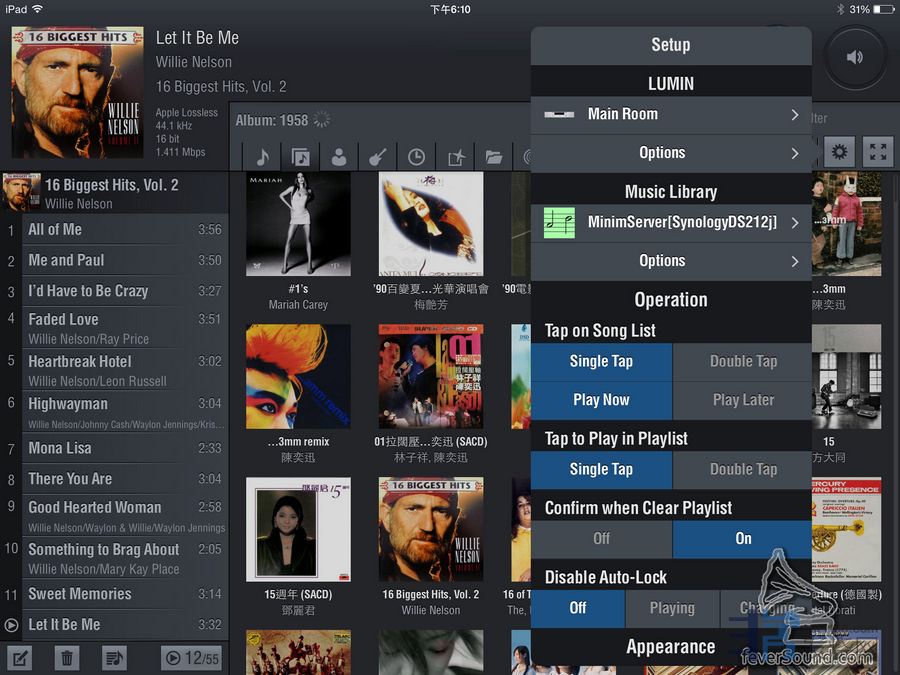Screen dimensions: 900x675
Task: Delete playlist with the trash icon
Action: click(68, 658)
